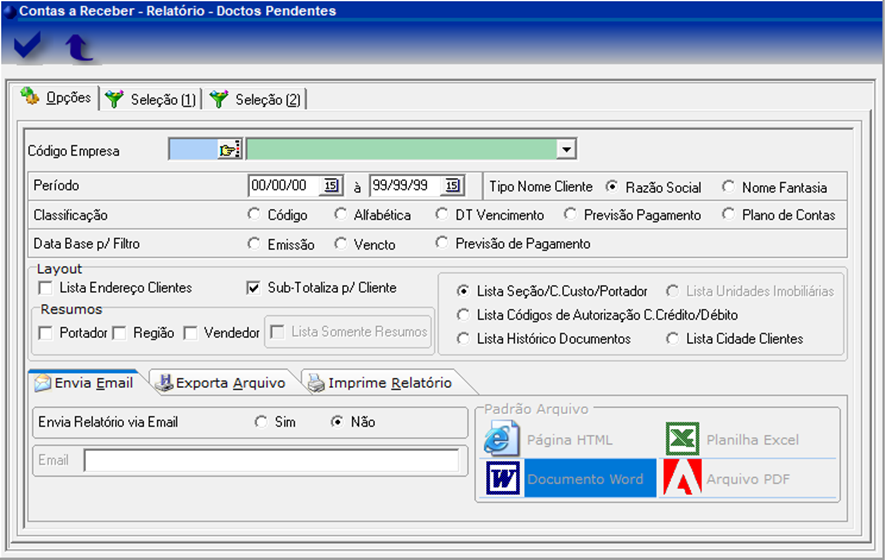Open the company code lookup icon
886x560 pixels.
tap(231, 150)
